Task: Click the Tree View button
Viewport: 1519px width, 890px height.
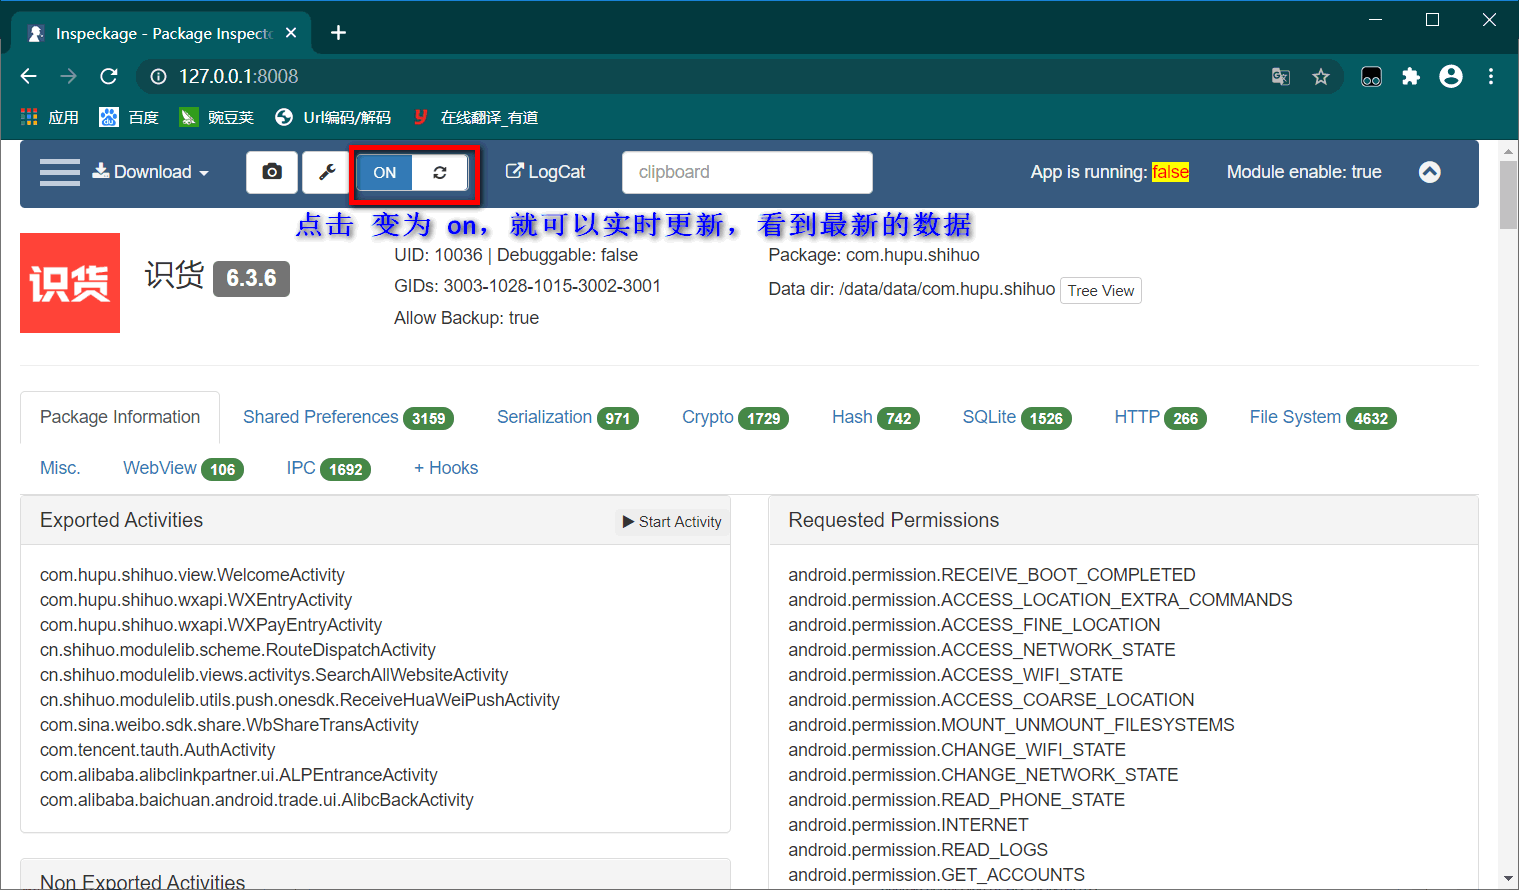Action: [1100, 291]
